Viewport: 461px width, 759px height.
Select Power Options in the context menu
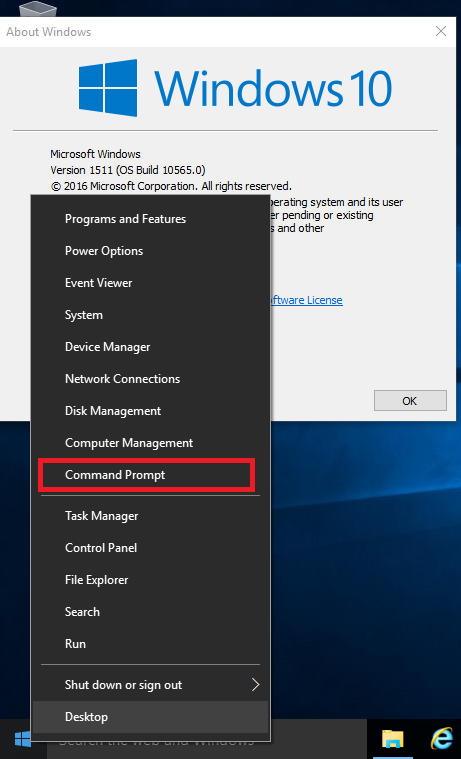point(150,251)
